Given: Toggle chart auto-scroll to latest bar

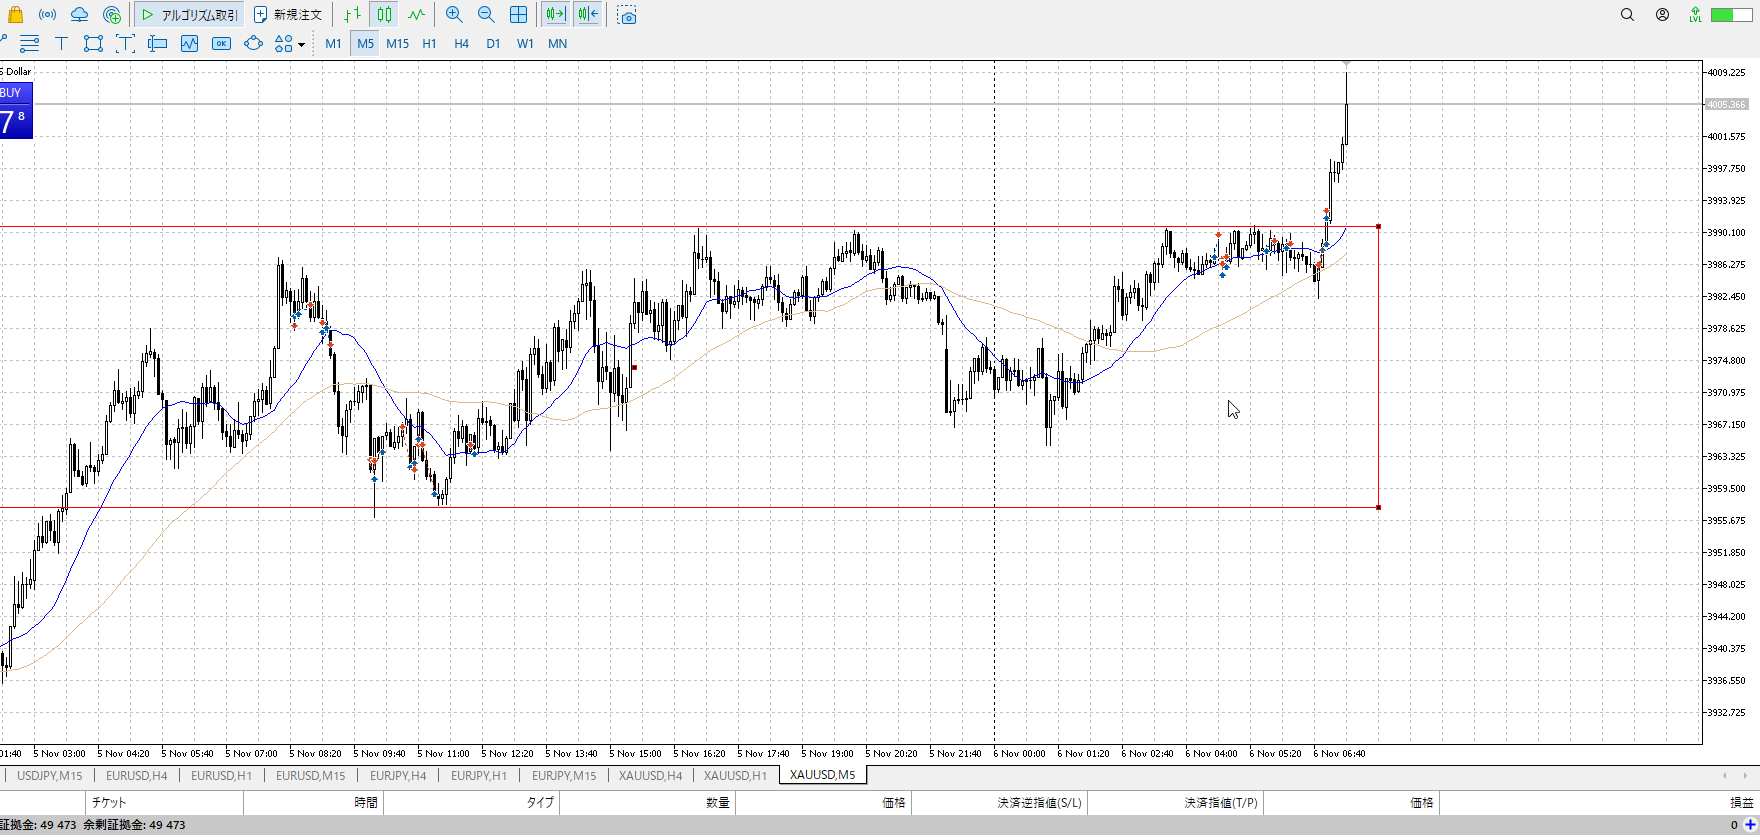Looking at the screenshot, I should click(x=556, y=15).
